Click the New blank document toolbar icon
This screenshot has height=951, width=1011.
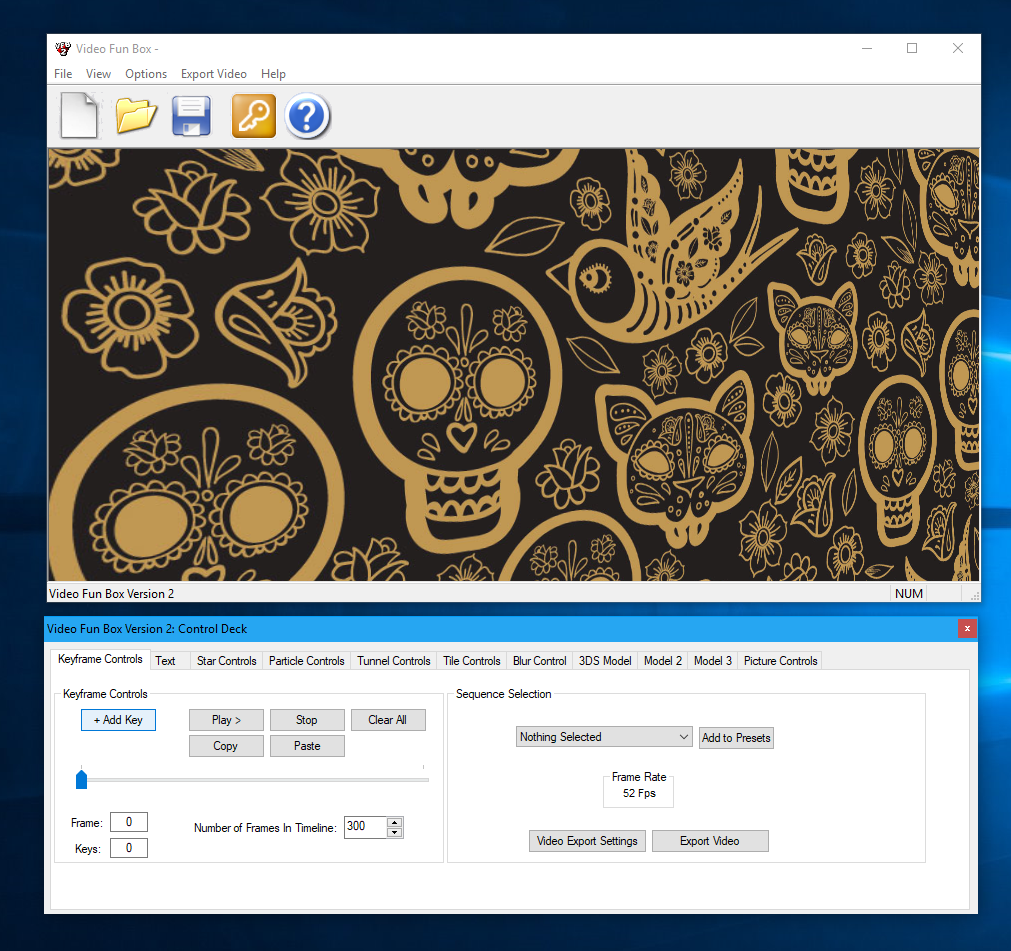[x=79, y=115]
